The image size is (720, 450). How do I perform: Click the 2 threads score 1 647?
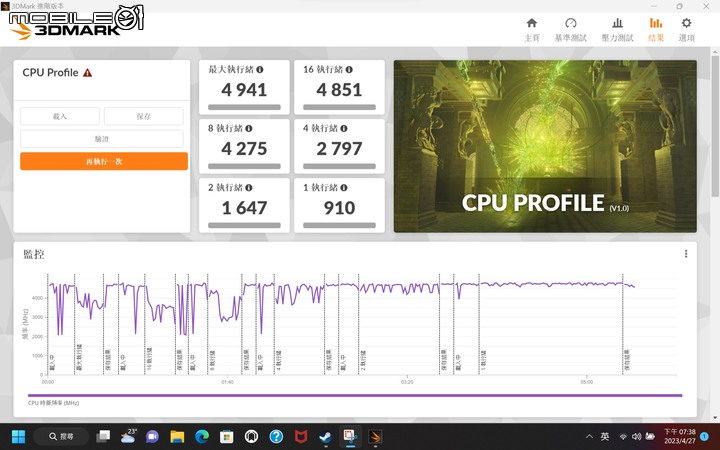(244, 208)
